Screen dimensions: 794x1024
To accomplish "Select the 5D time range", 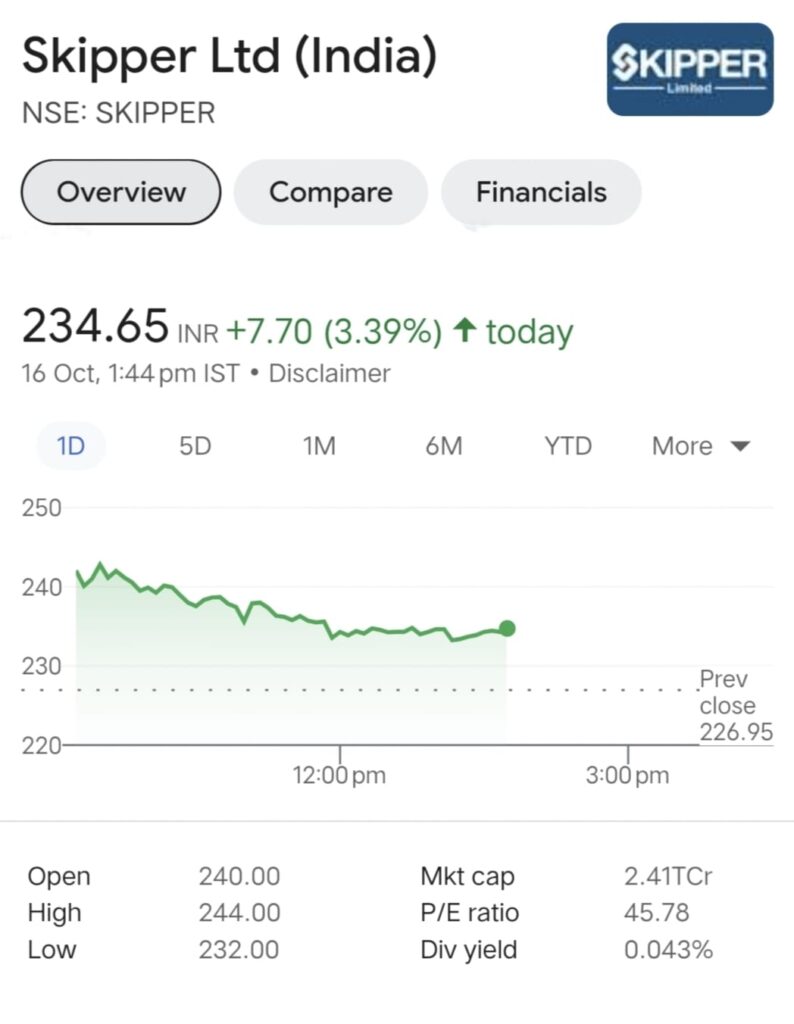I will [195, 446].
